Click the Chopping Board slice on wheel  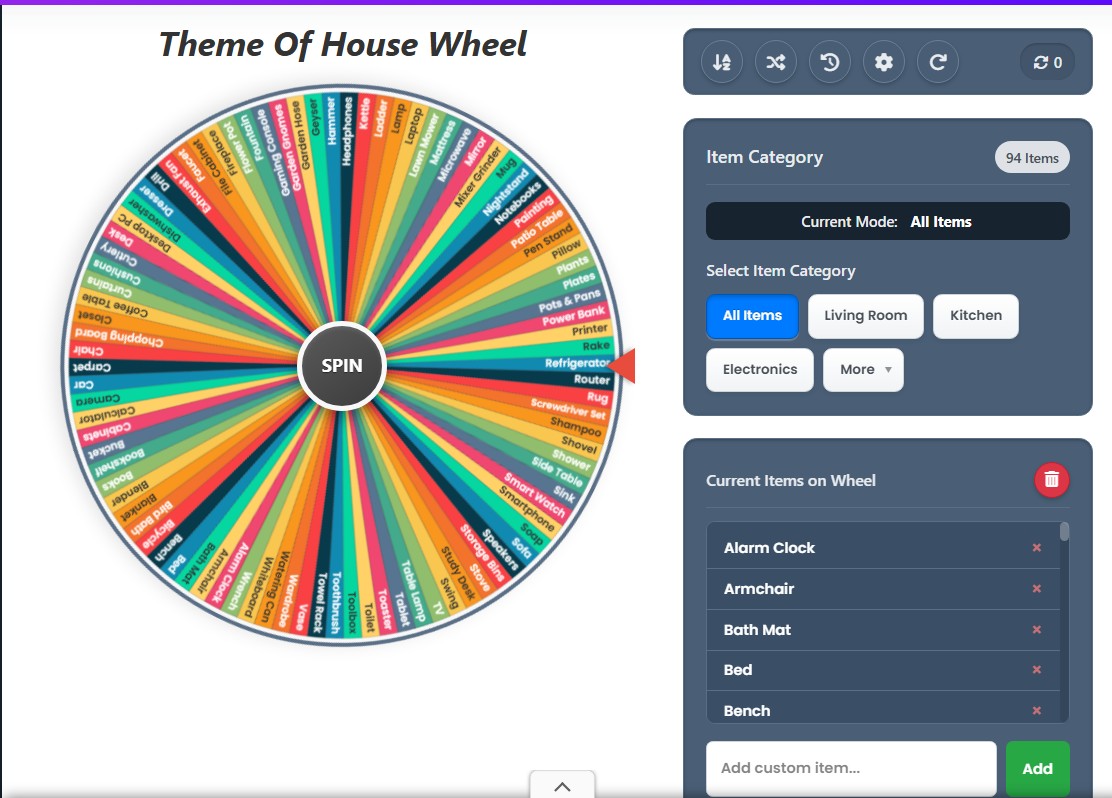119,336
